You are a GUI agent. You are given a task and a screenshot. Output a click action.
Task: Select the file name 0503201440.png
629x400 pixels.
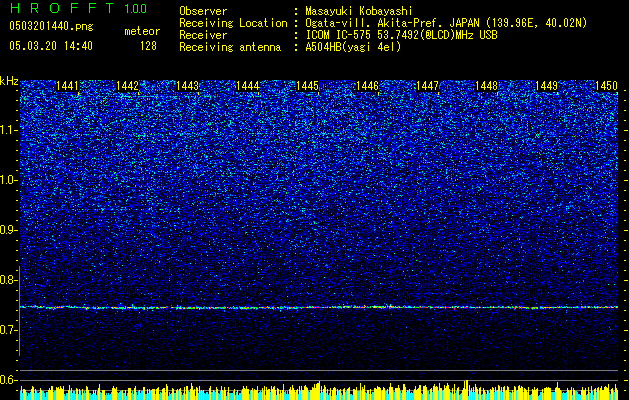(51, 27)
